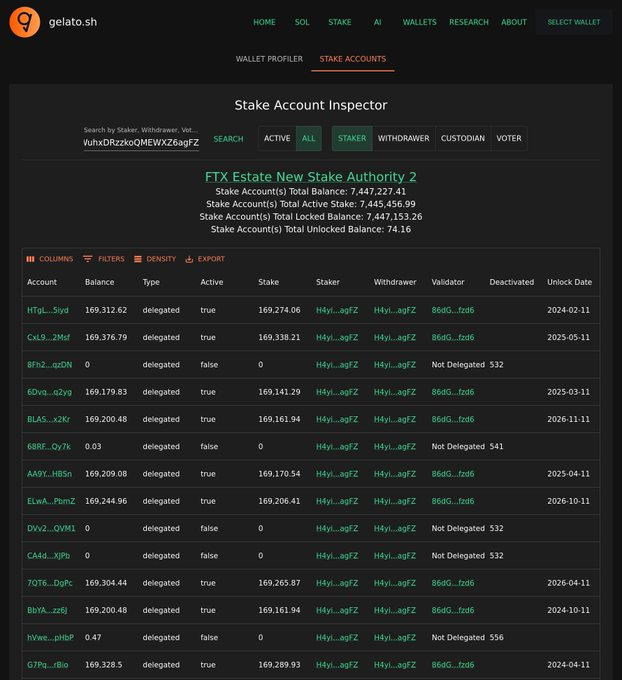Image resolution: width=622 pixels, height=680 pixels.
Task: Open stake account 6Dvq...q2yg
Action: (49, 392)
